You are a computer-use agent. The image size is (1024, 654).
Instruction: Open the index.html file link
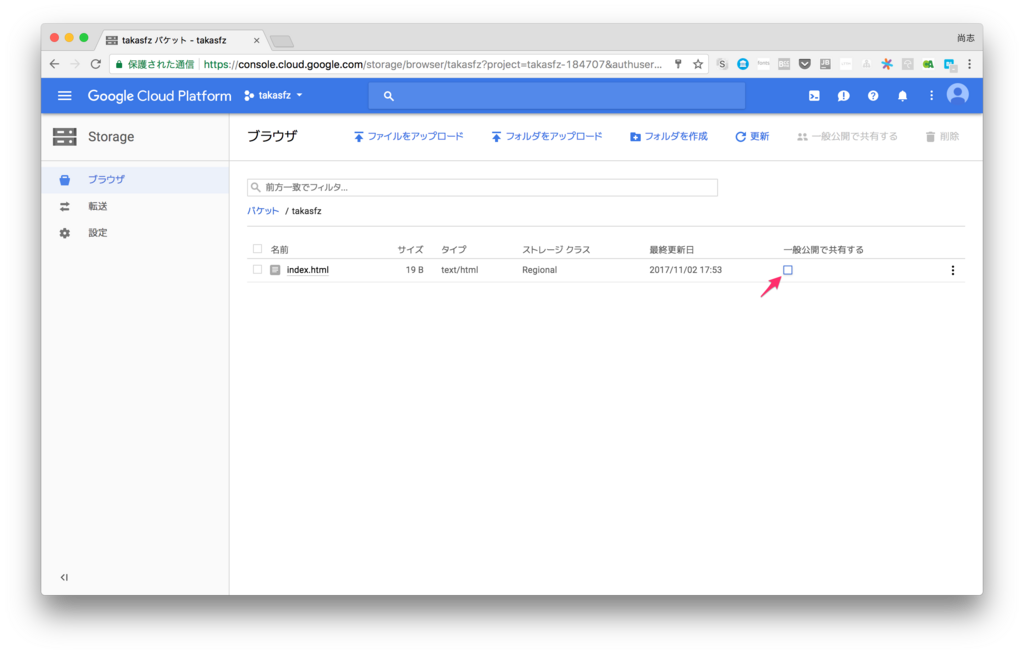308,270
